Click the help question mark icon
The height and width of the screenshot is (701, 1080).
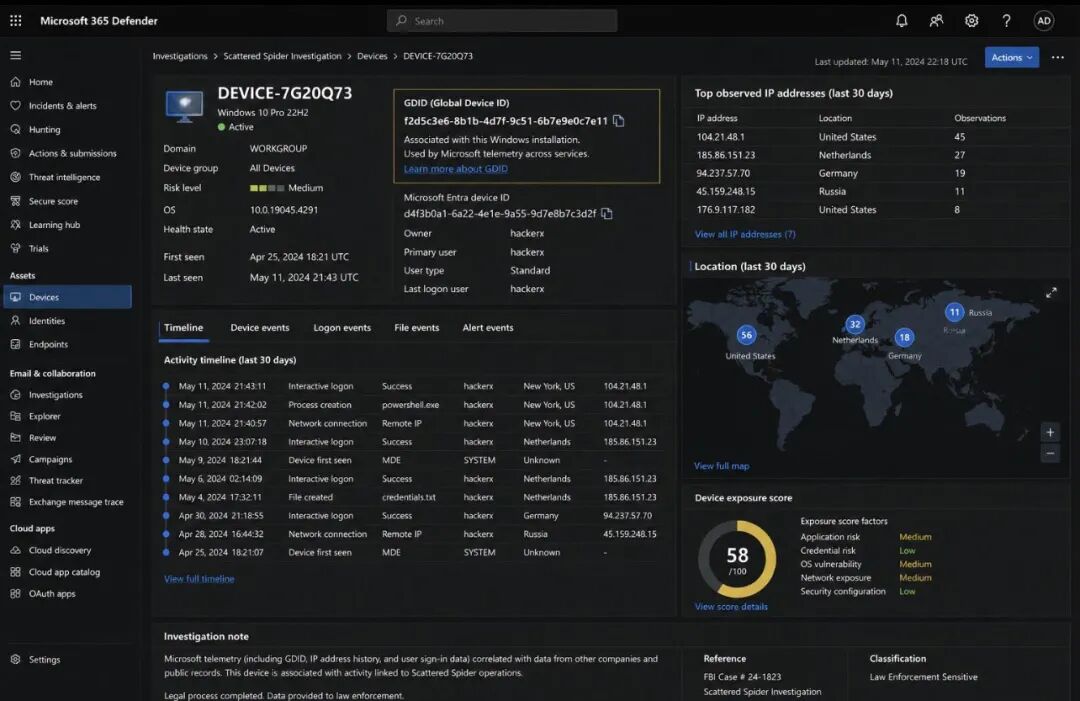click(x=1006, y=21)
